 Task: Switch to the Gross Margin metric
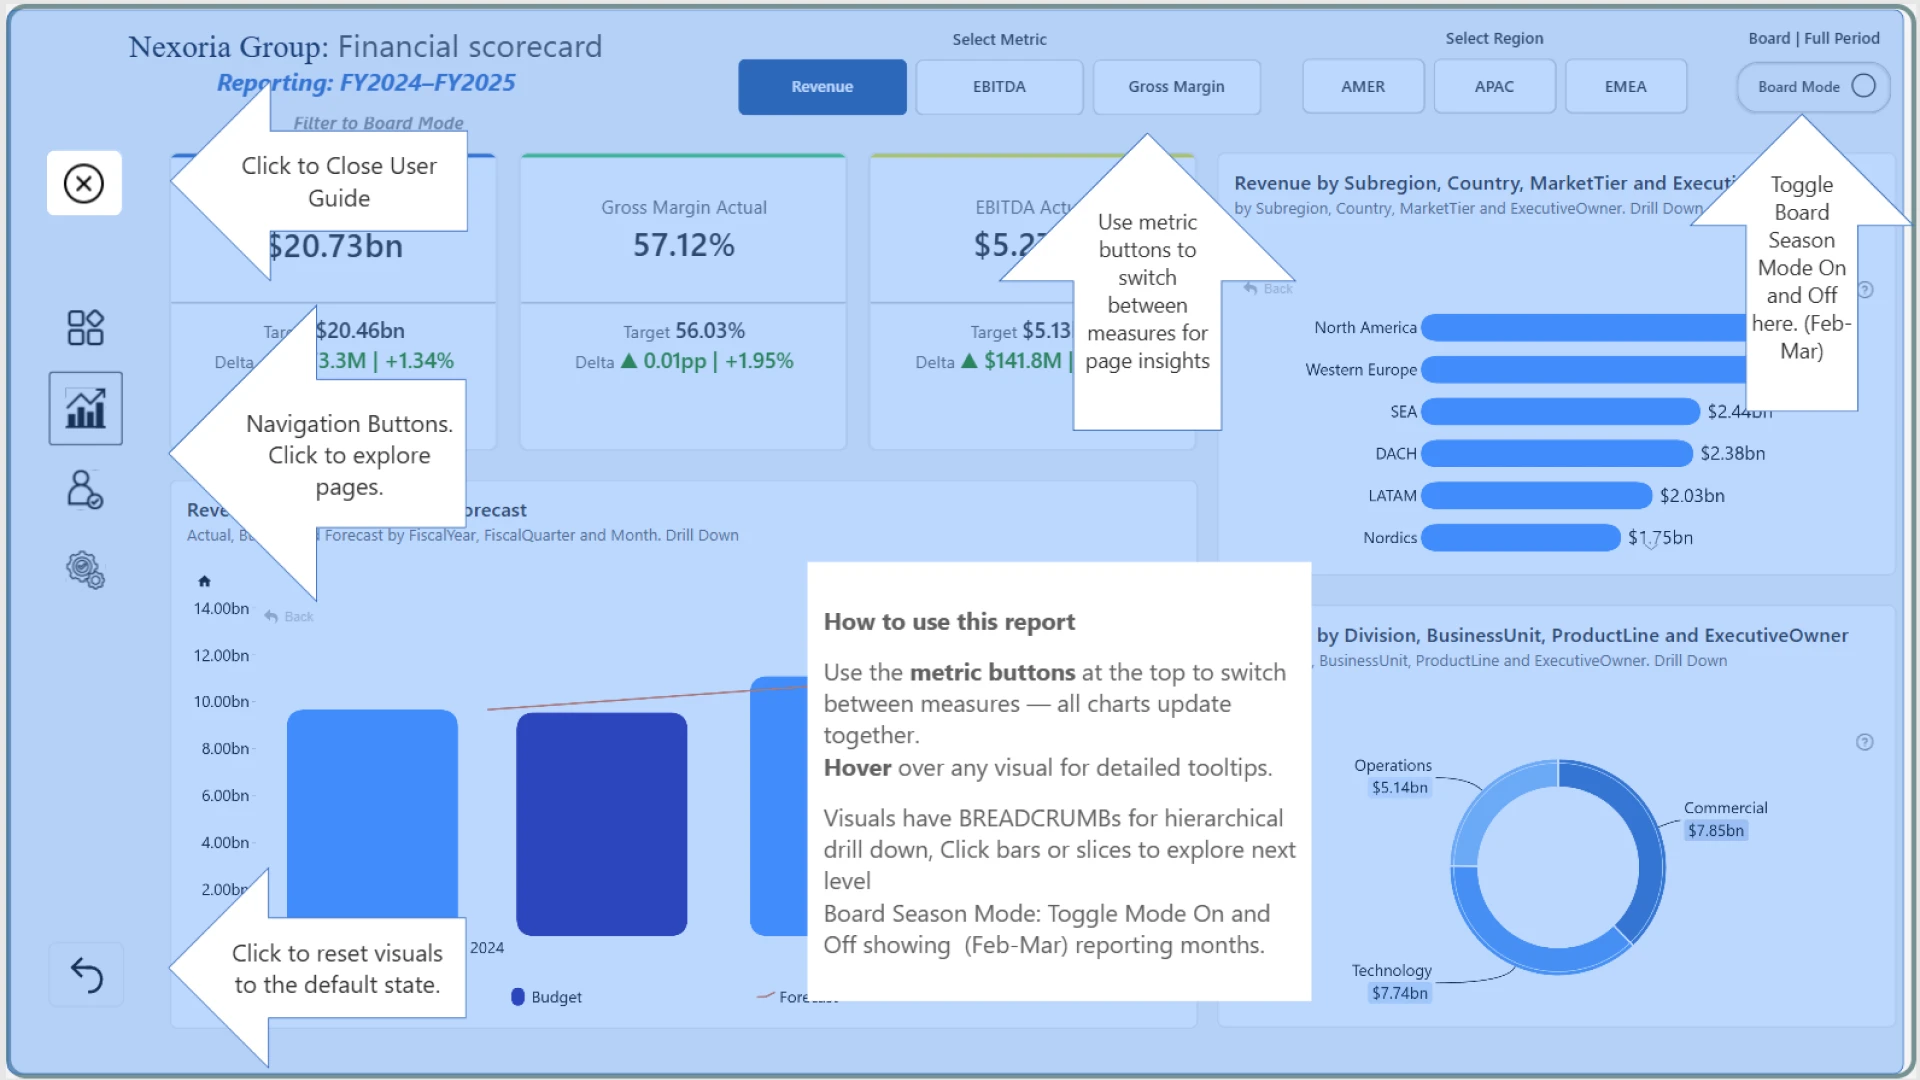(x=1176, y=87)
